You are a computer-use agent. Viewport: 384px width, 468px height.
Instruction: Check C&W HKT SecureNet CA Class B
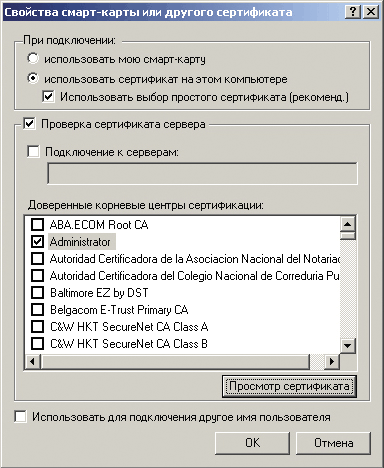(37, 344)
